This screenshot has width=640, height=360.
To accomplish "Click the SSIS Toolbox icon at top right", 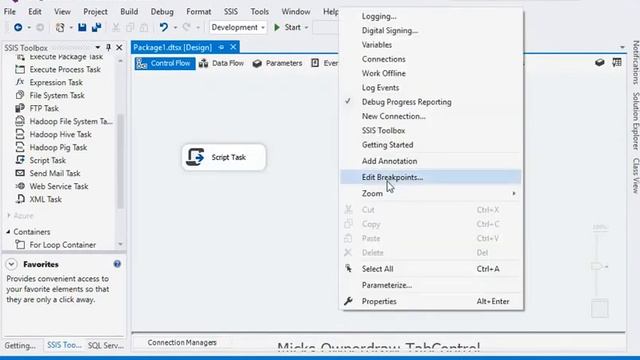I will coord(617,62).
